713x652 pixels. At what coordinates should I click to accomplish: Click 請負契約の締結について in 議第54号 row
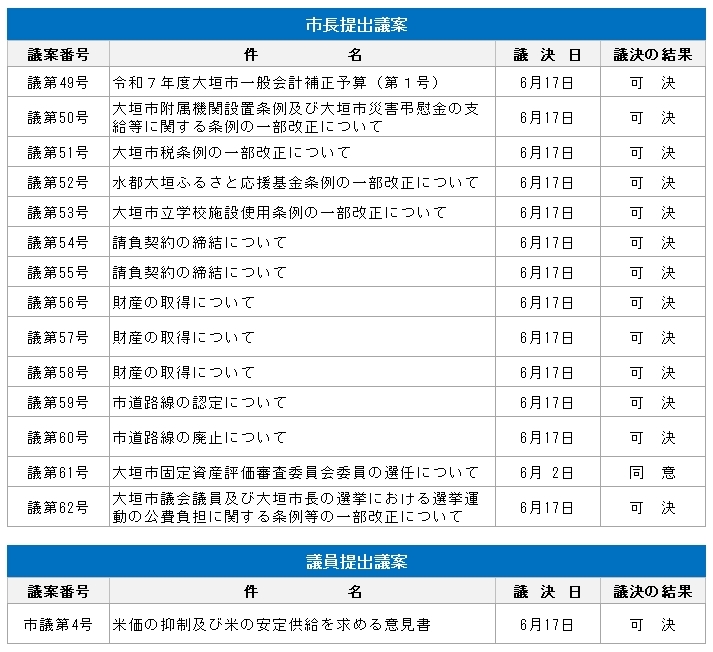pyautogui.click(x=200, y=242)
